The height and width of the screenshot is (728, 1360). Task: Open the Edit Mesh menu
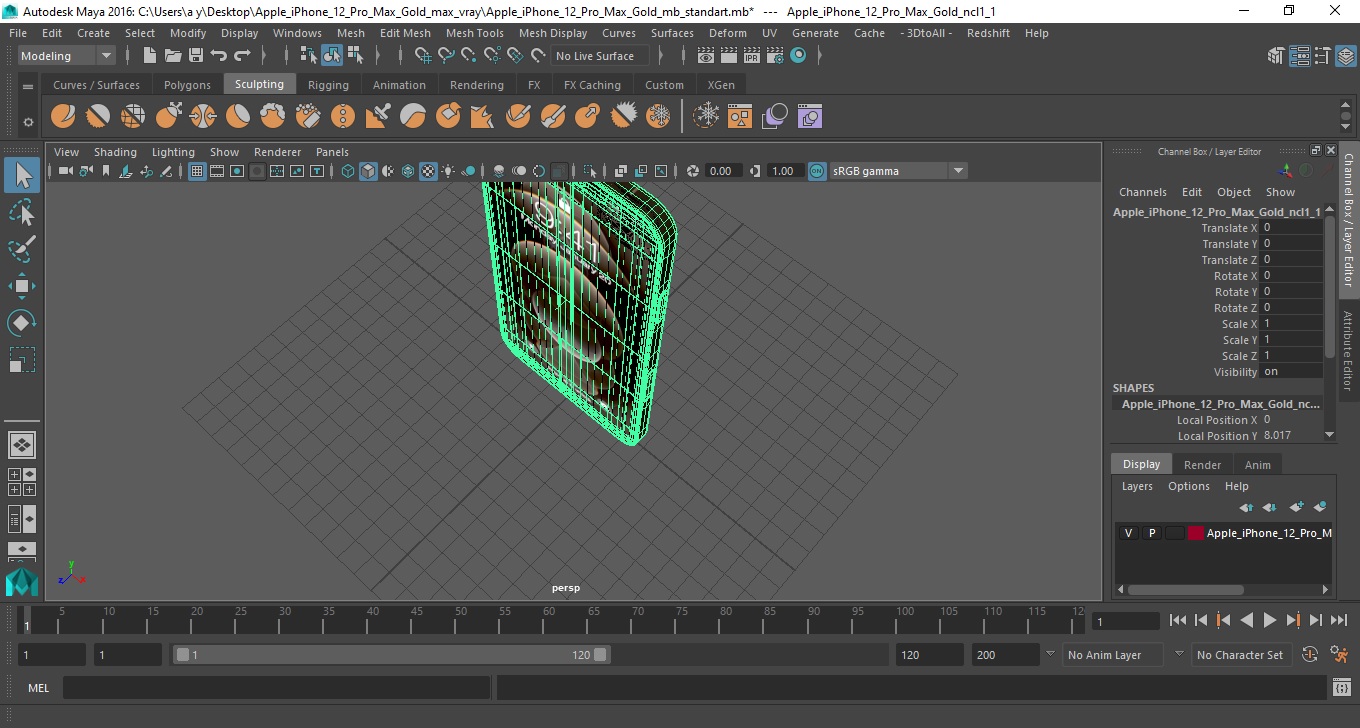[x=405, y=33]
